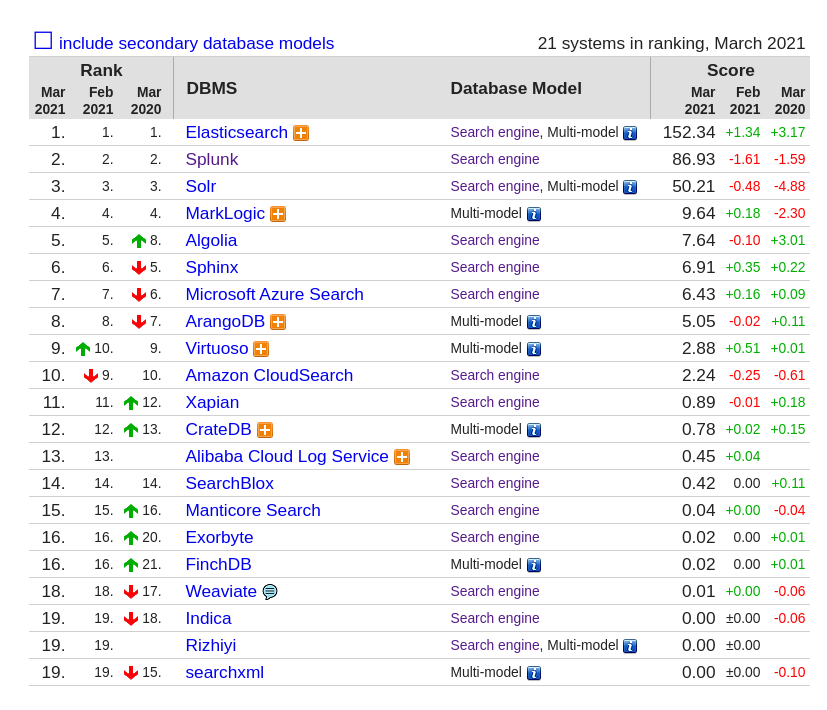This screenshot has height=710, width=827.
Task: Open the Solr DBMS link
Action: tap(200, 186)
